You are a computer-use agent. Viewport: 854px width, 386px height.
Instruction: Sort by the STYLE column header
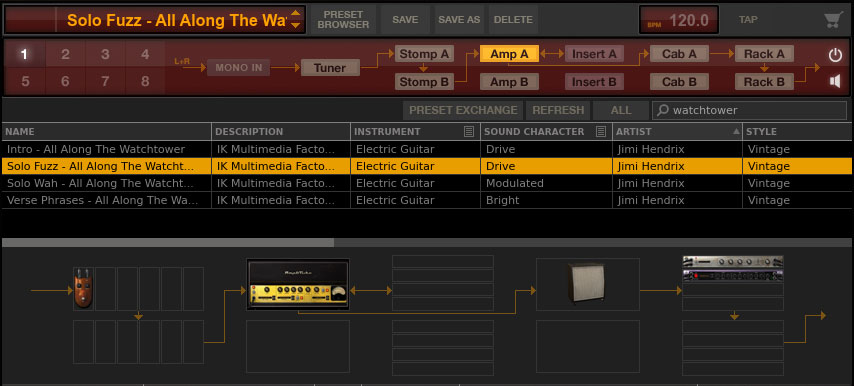[797, 132]
